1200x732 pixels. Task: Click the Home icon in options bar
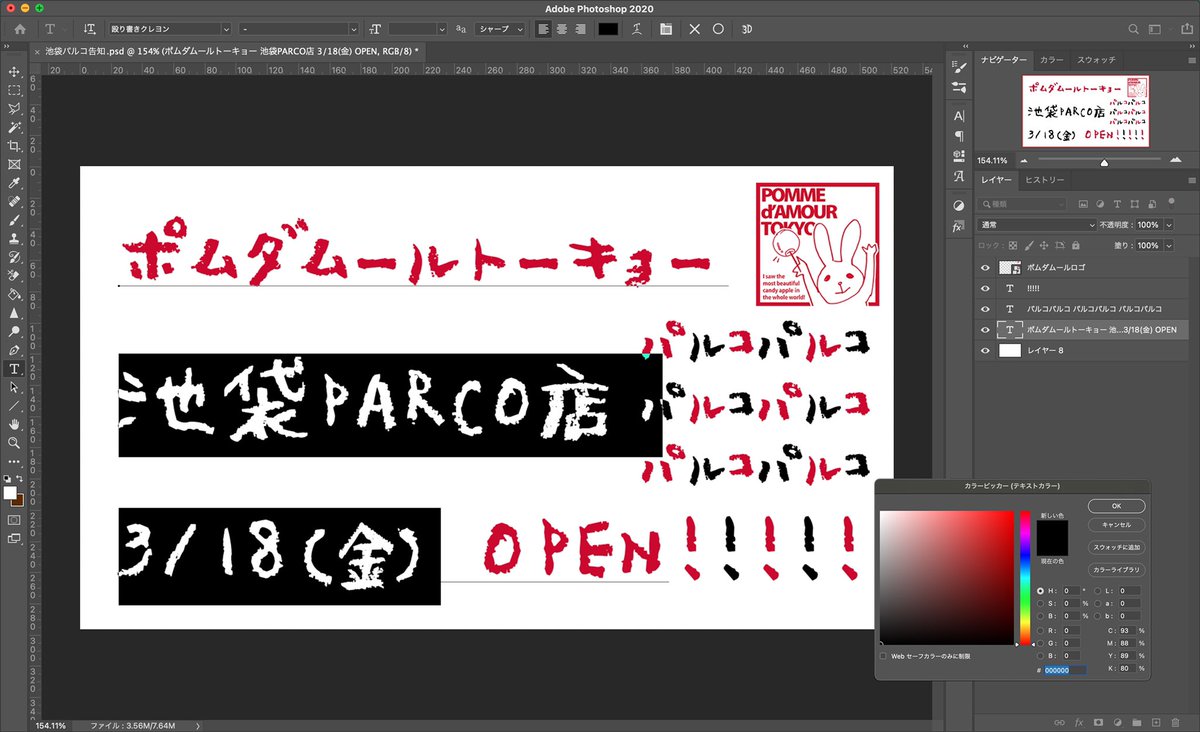coord(19,29)
